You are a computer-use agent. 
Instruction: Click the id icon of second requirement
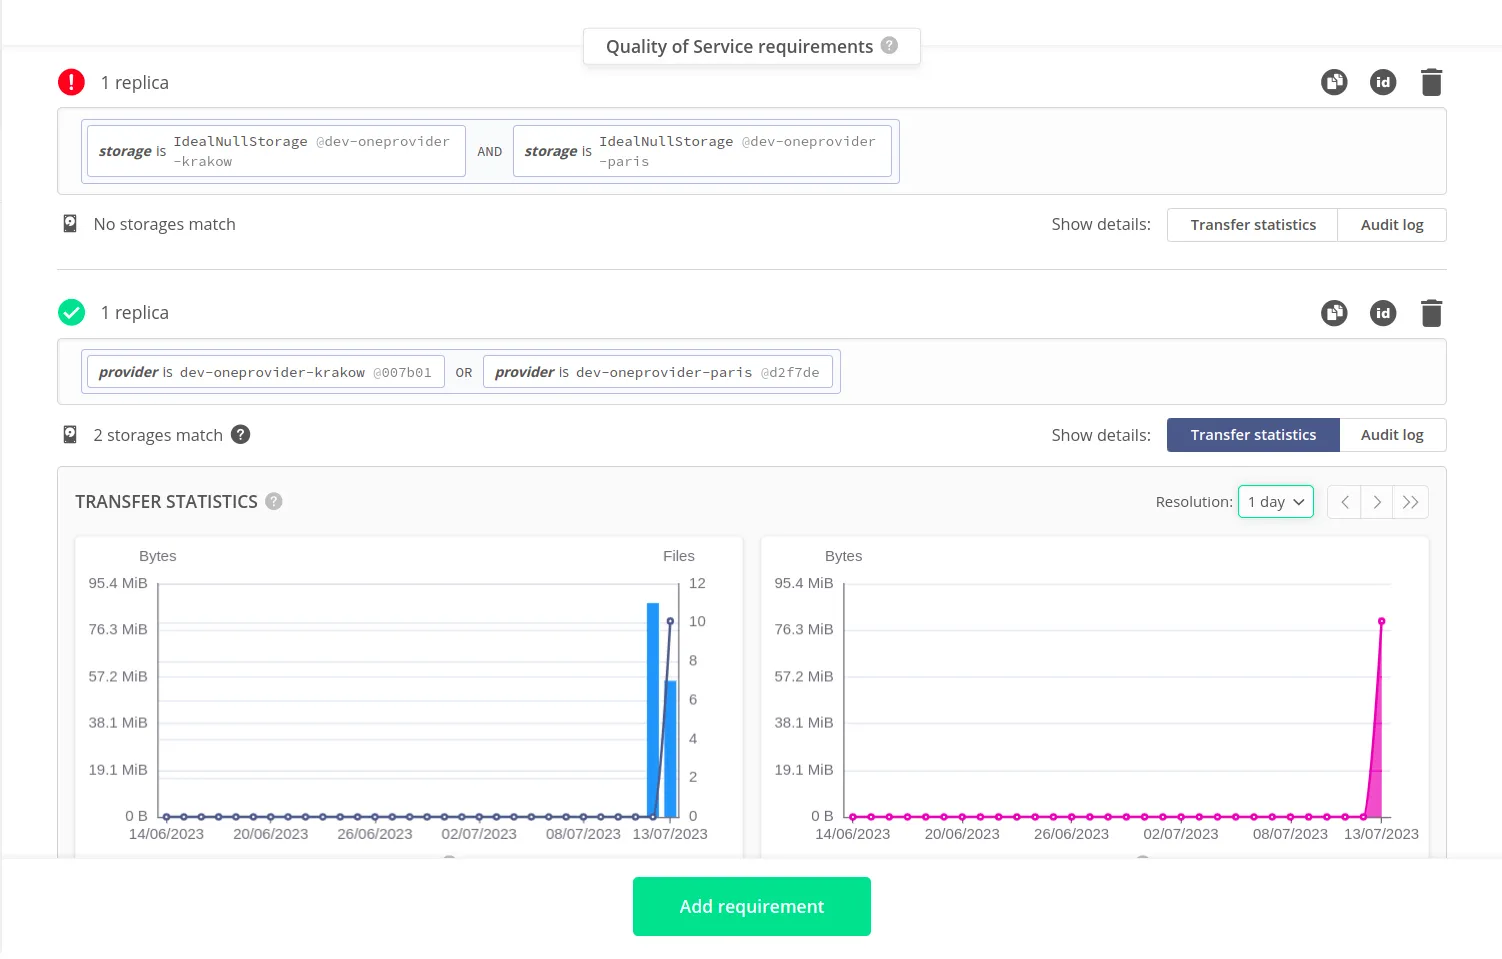[x=1382, y=313]
